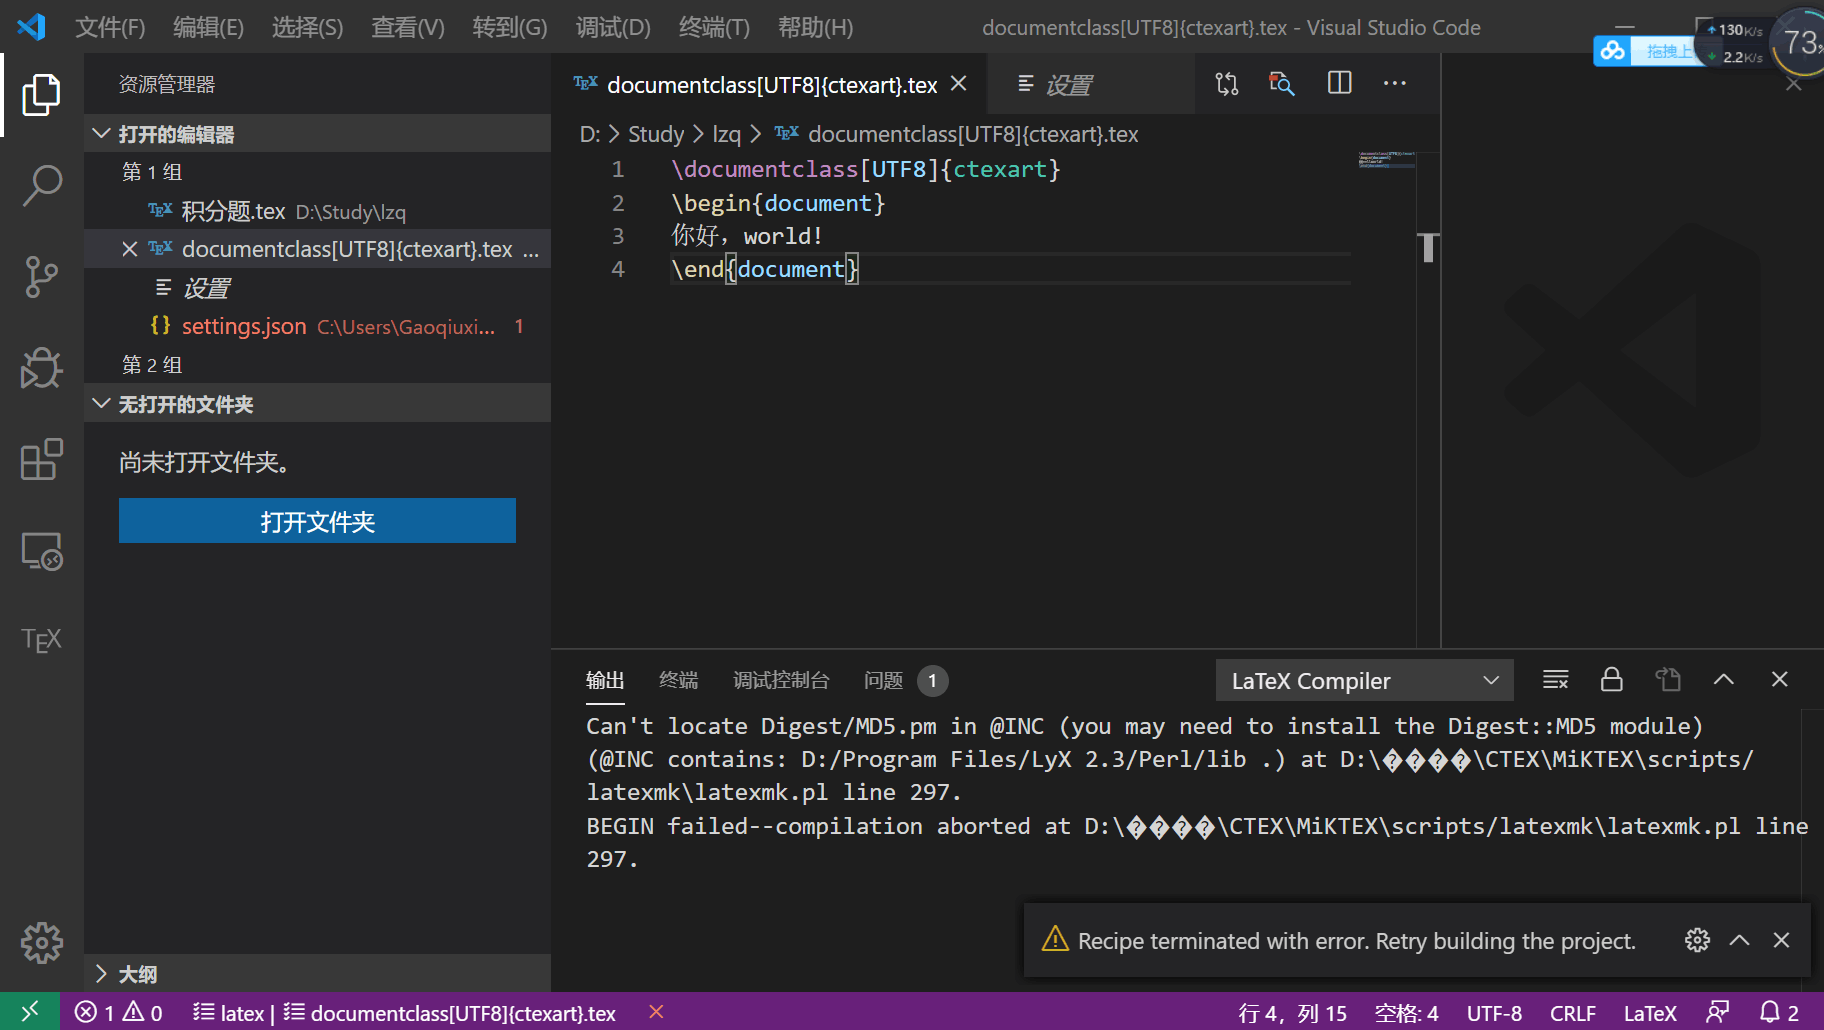Open the notifications bell

click(1779, 1012)
